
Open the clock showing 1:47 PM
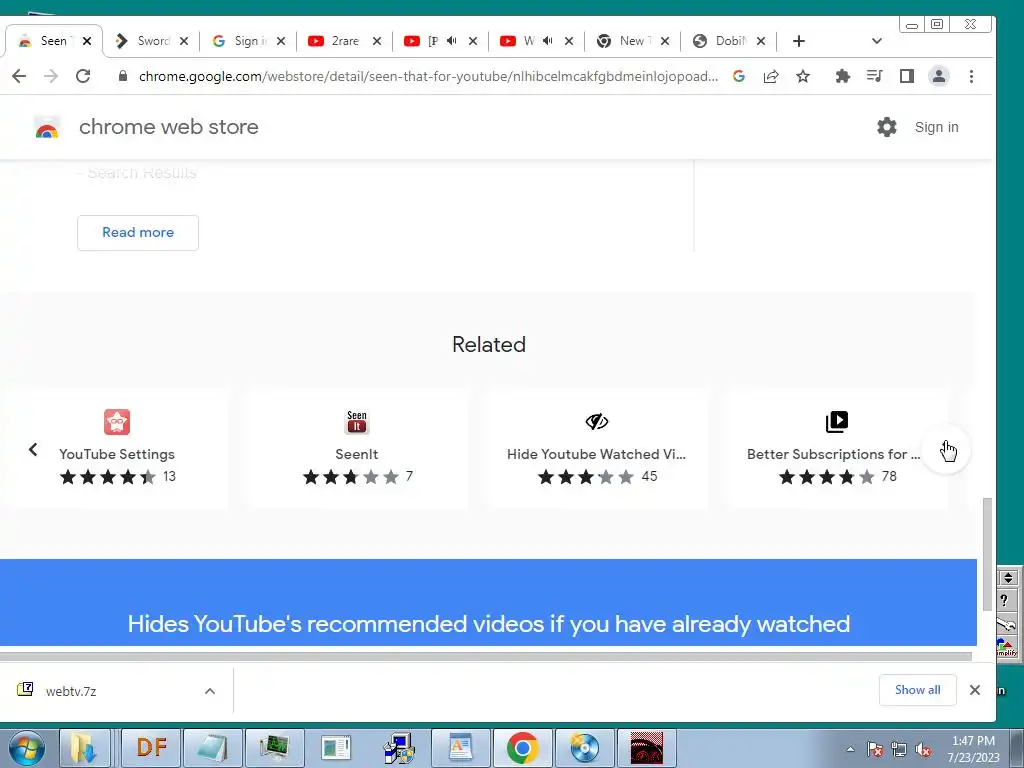click(x=974, y=749)
